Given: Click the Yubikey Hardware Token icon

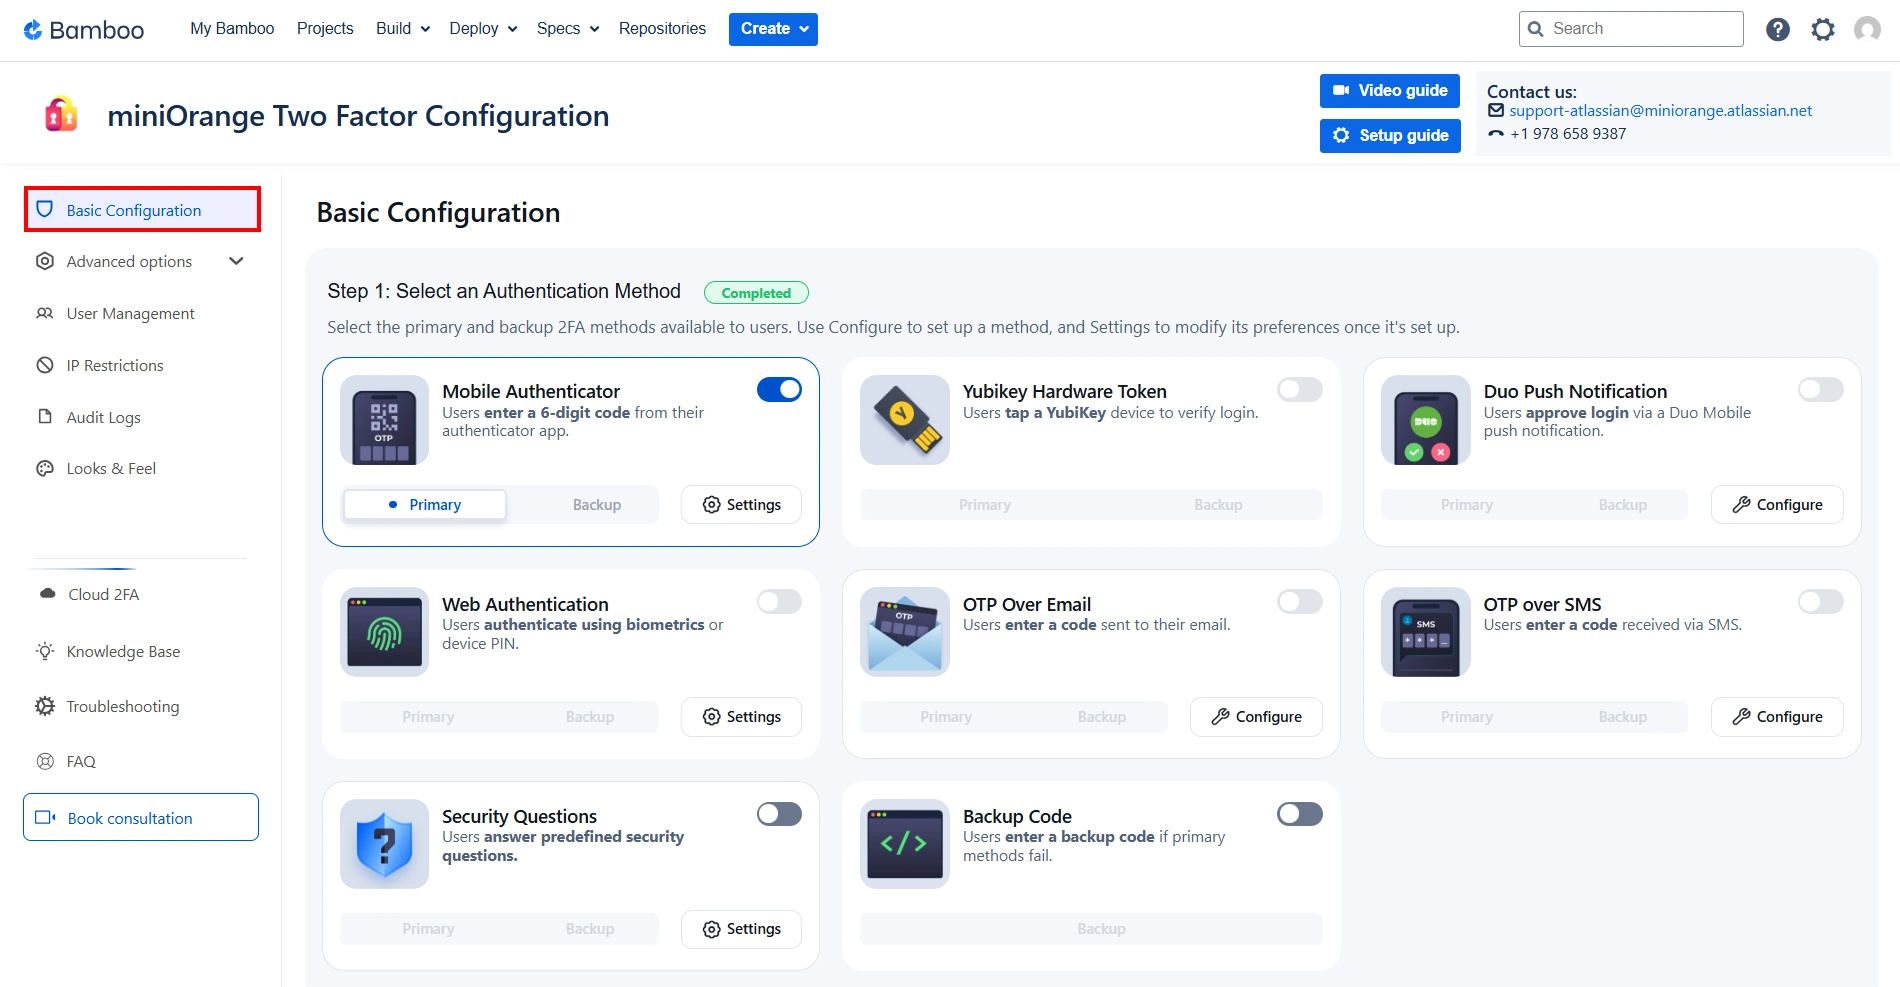Looking at the screenshot, I should click(904, 420).
